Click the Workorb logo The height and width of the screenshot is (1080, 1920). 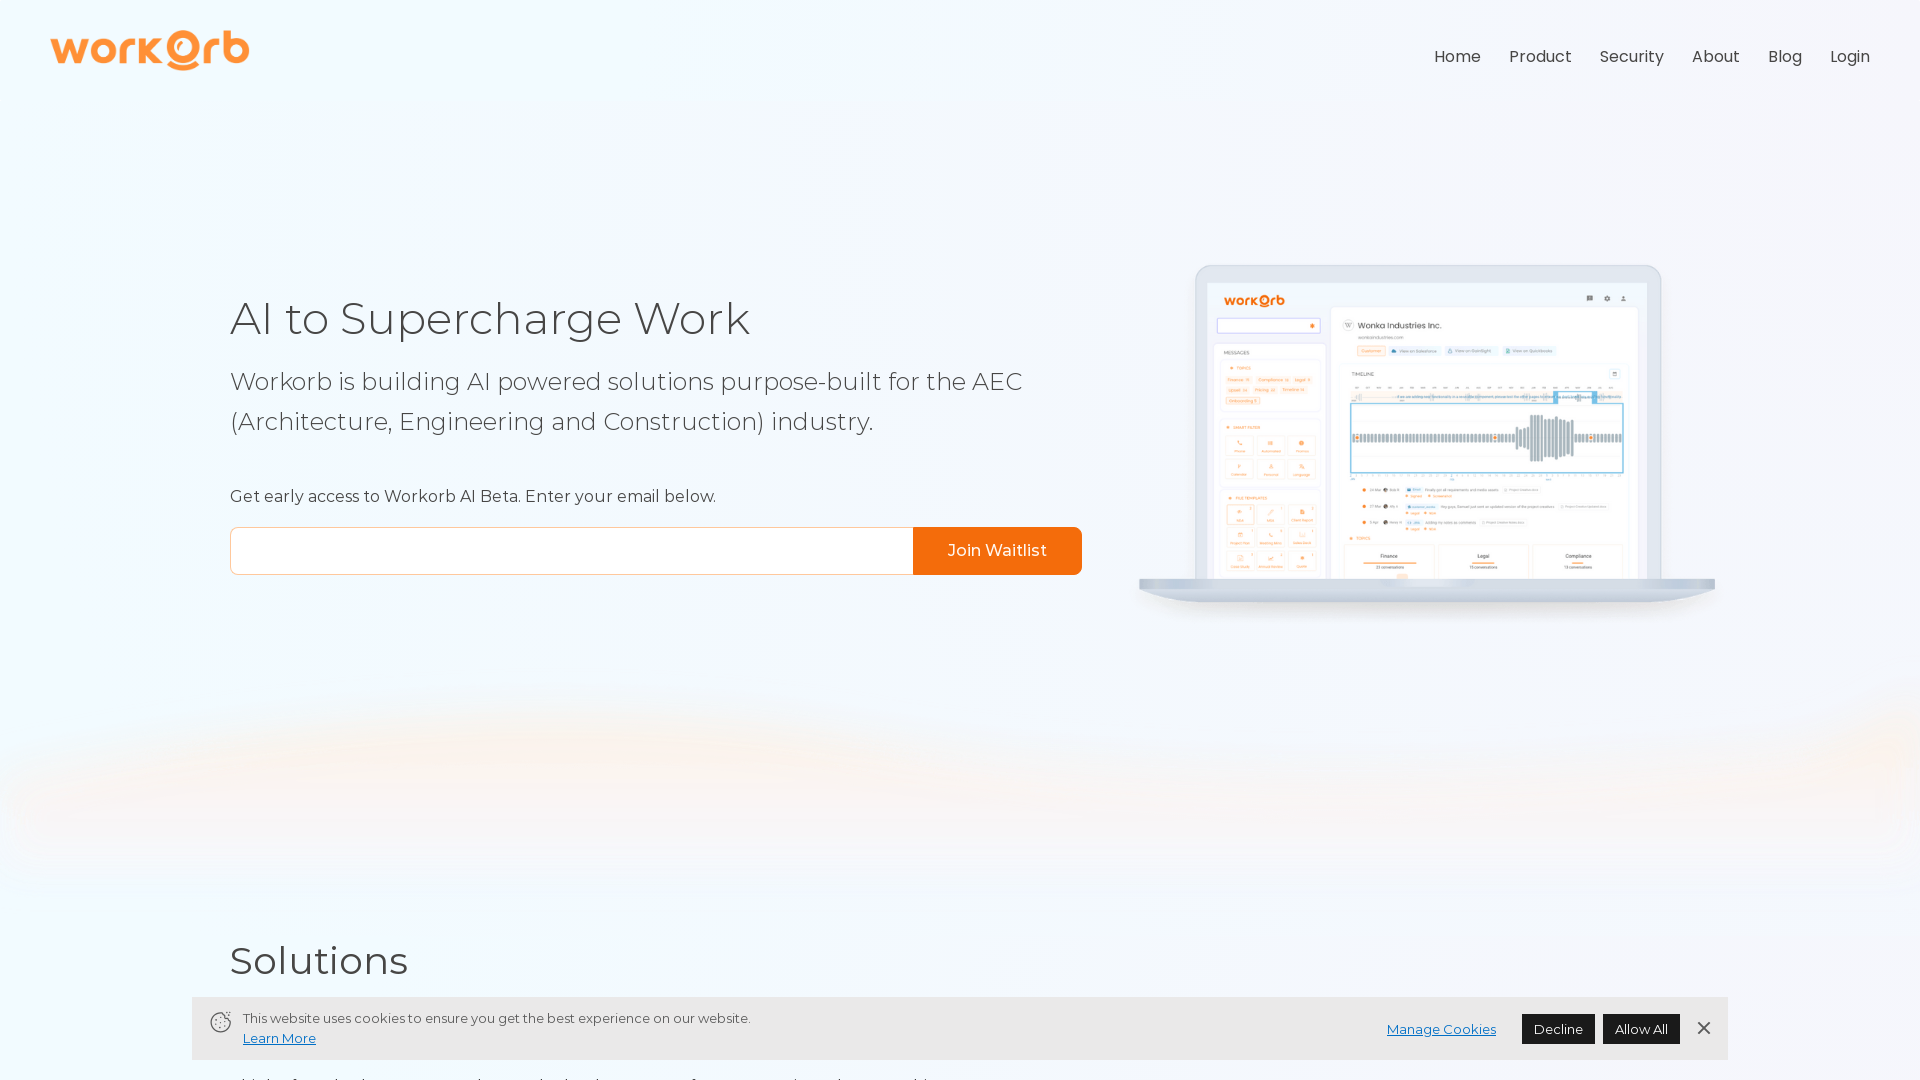[150, 50]
